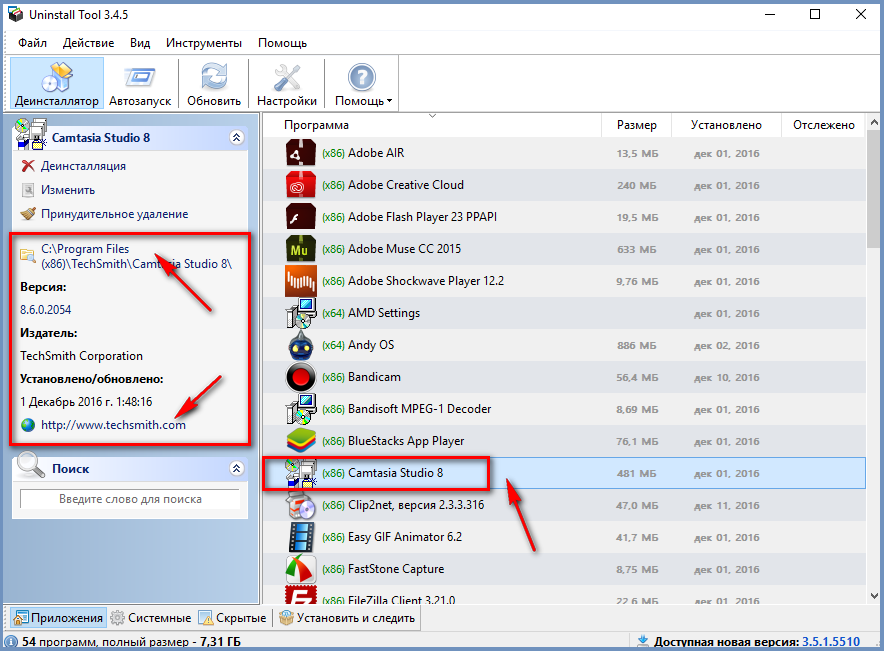884x651 pixels.
Task: Sort by the Установлено column header
Action: [x=726, y=125]
